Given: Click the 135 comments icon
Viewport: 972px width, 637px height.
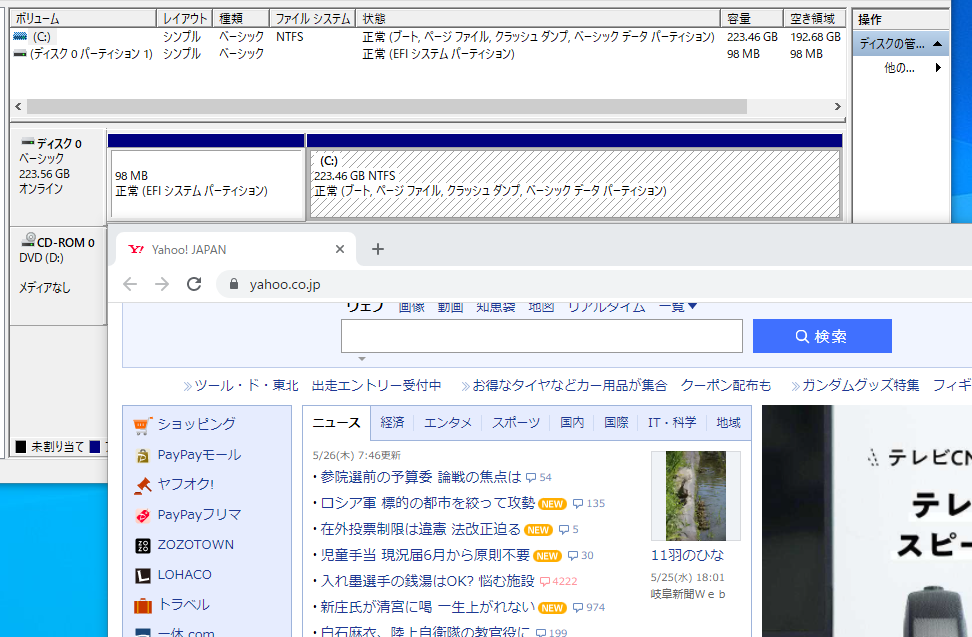Looking at the screenshot, I should click(578, 504).
